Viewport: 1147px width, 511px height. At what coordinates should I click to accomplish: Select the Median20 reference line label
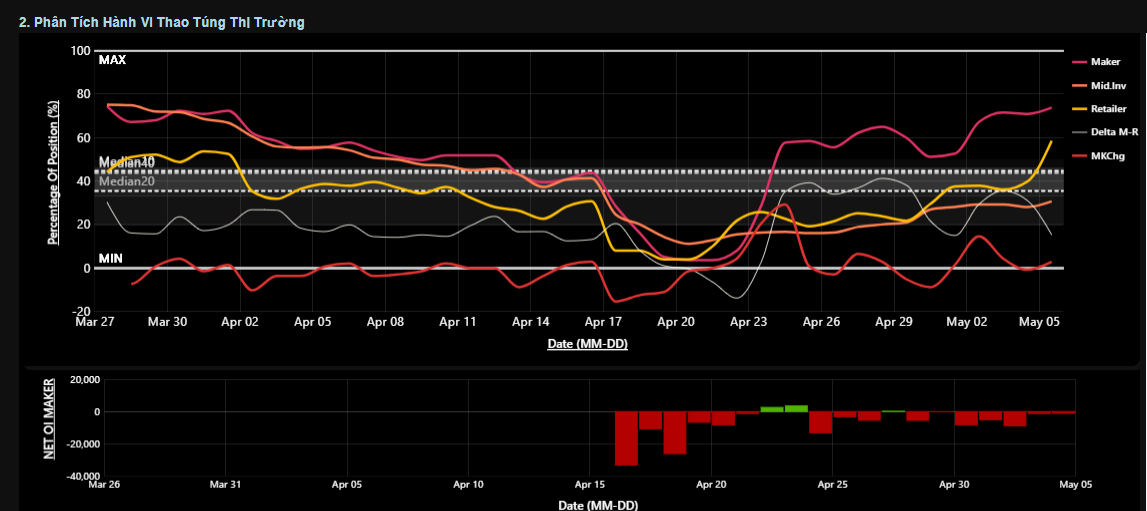(x=126, y=181)
